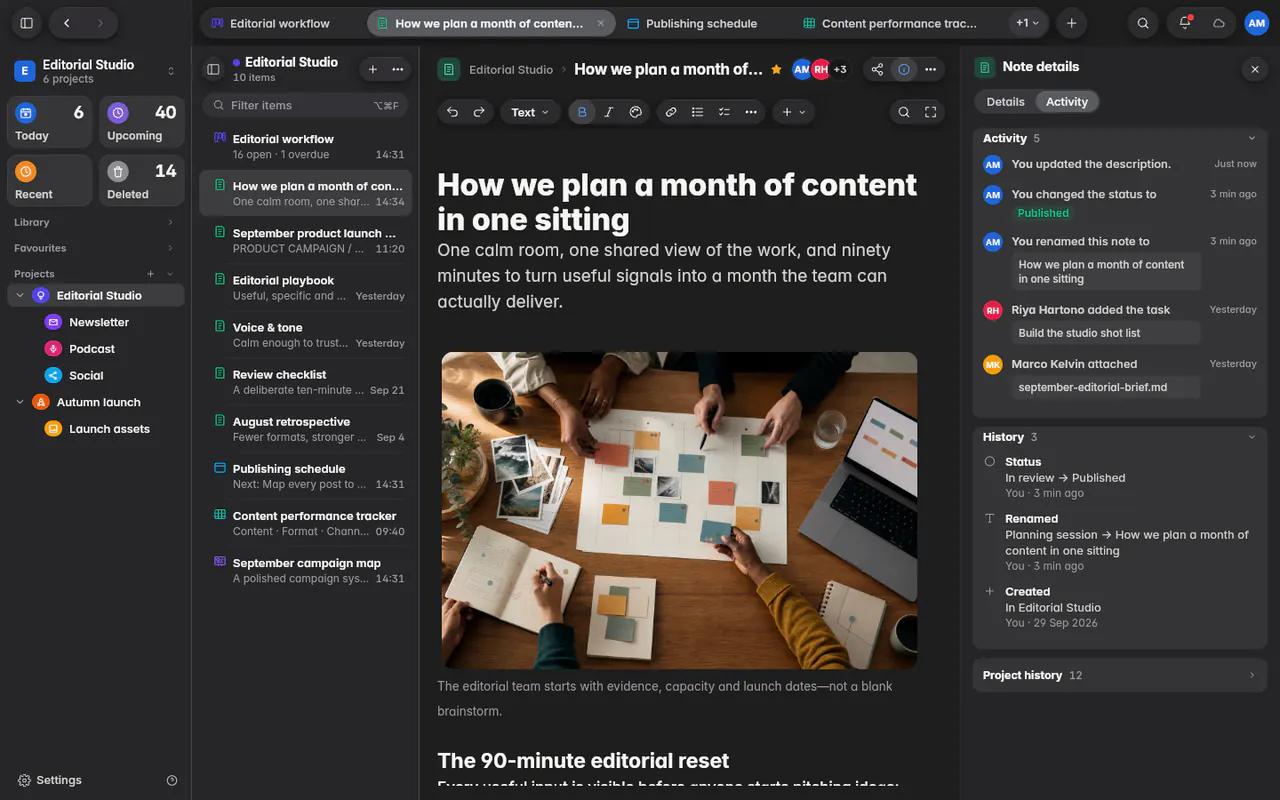
Task: Open a new tab
Action: (1071, 23)
